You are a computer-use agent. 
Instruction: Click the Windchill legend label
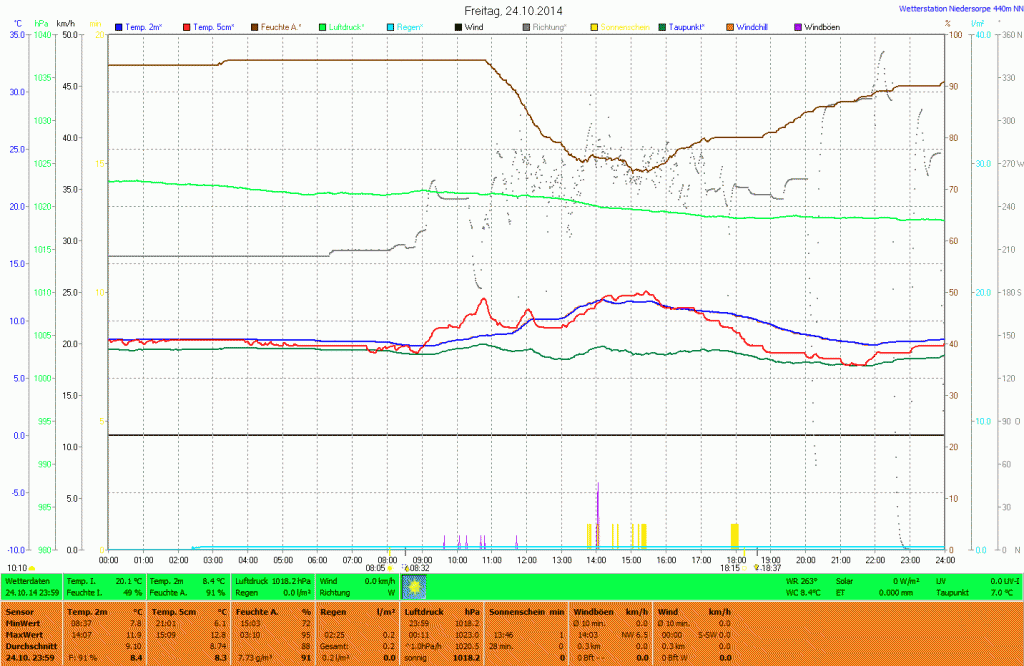tap(752, 26)
